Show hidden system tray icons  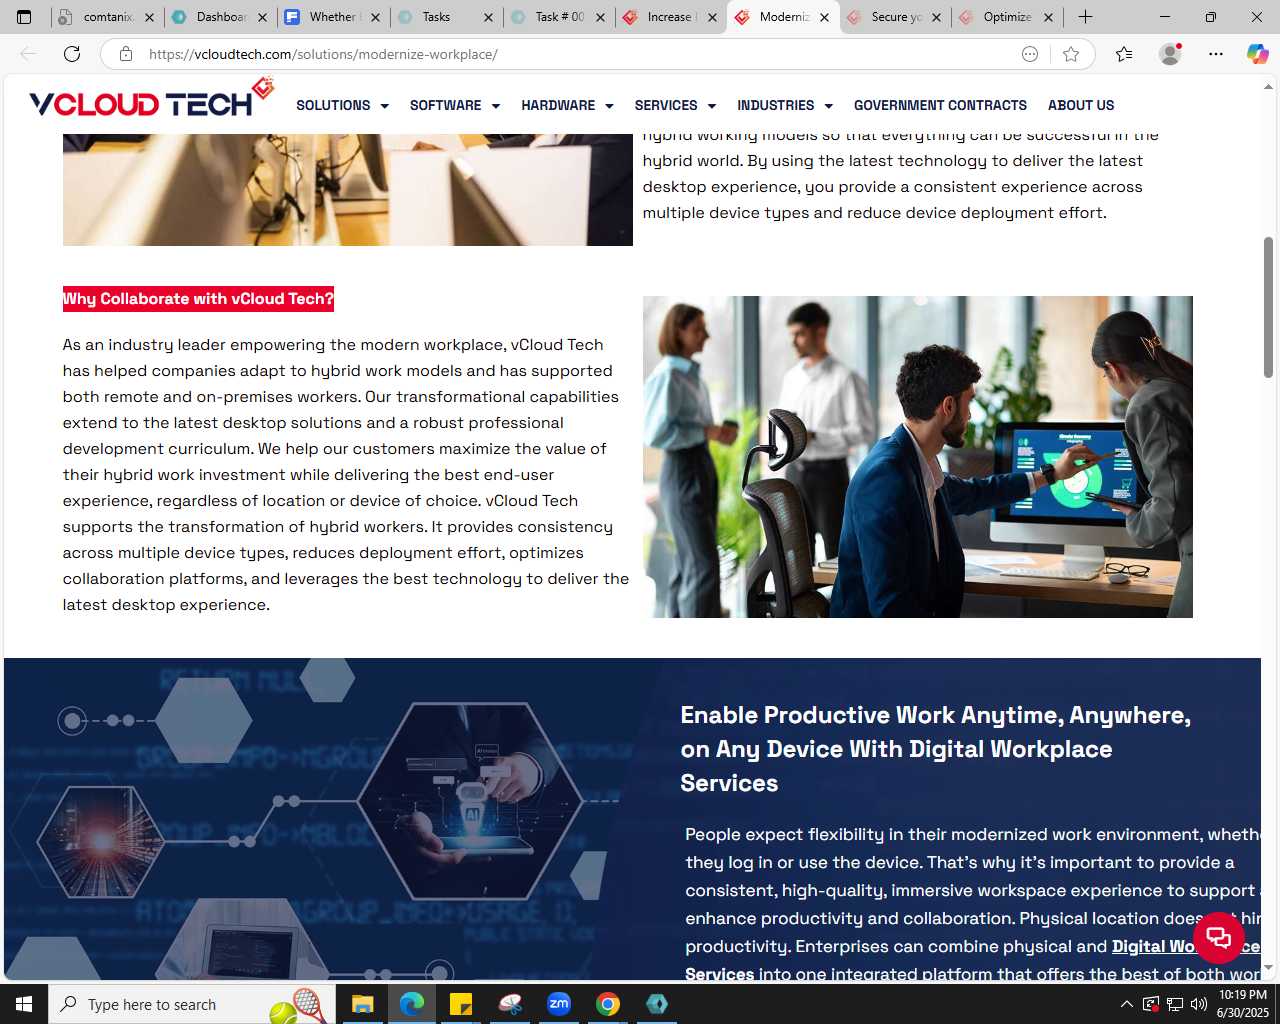coord(1127,1004)
